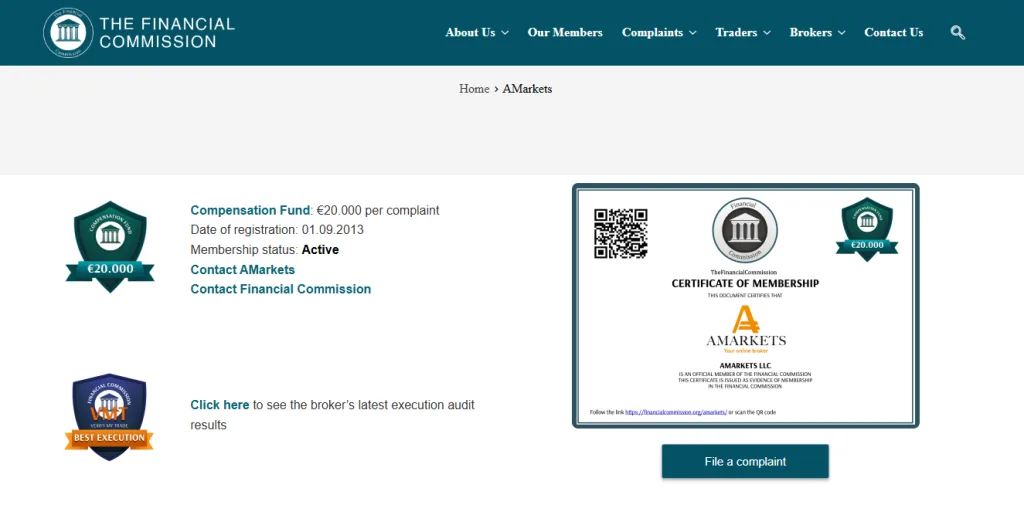Screen dimensions: 1024x515
Task: Click the Financial Commission seal on certificate
Action: 745,231
